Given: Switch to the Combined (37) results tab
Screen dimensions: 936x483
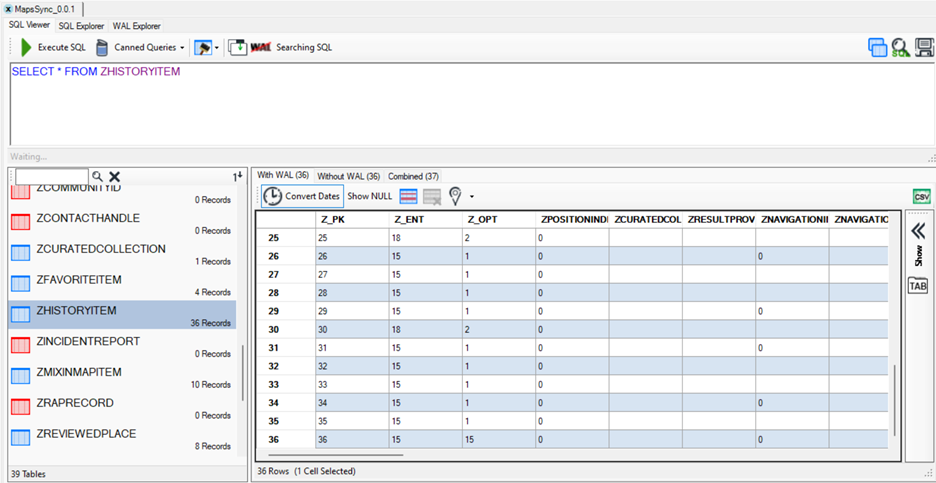Looking at the screenshot, I should click(413, 176).
